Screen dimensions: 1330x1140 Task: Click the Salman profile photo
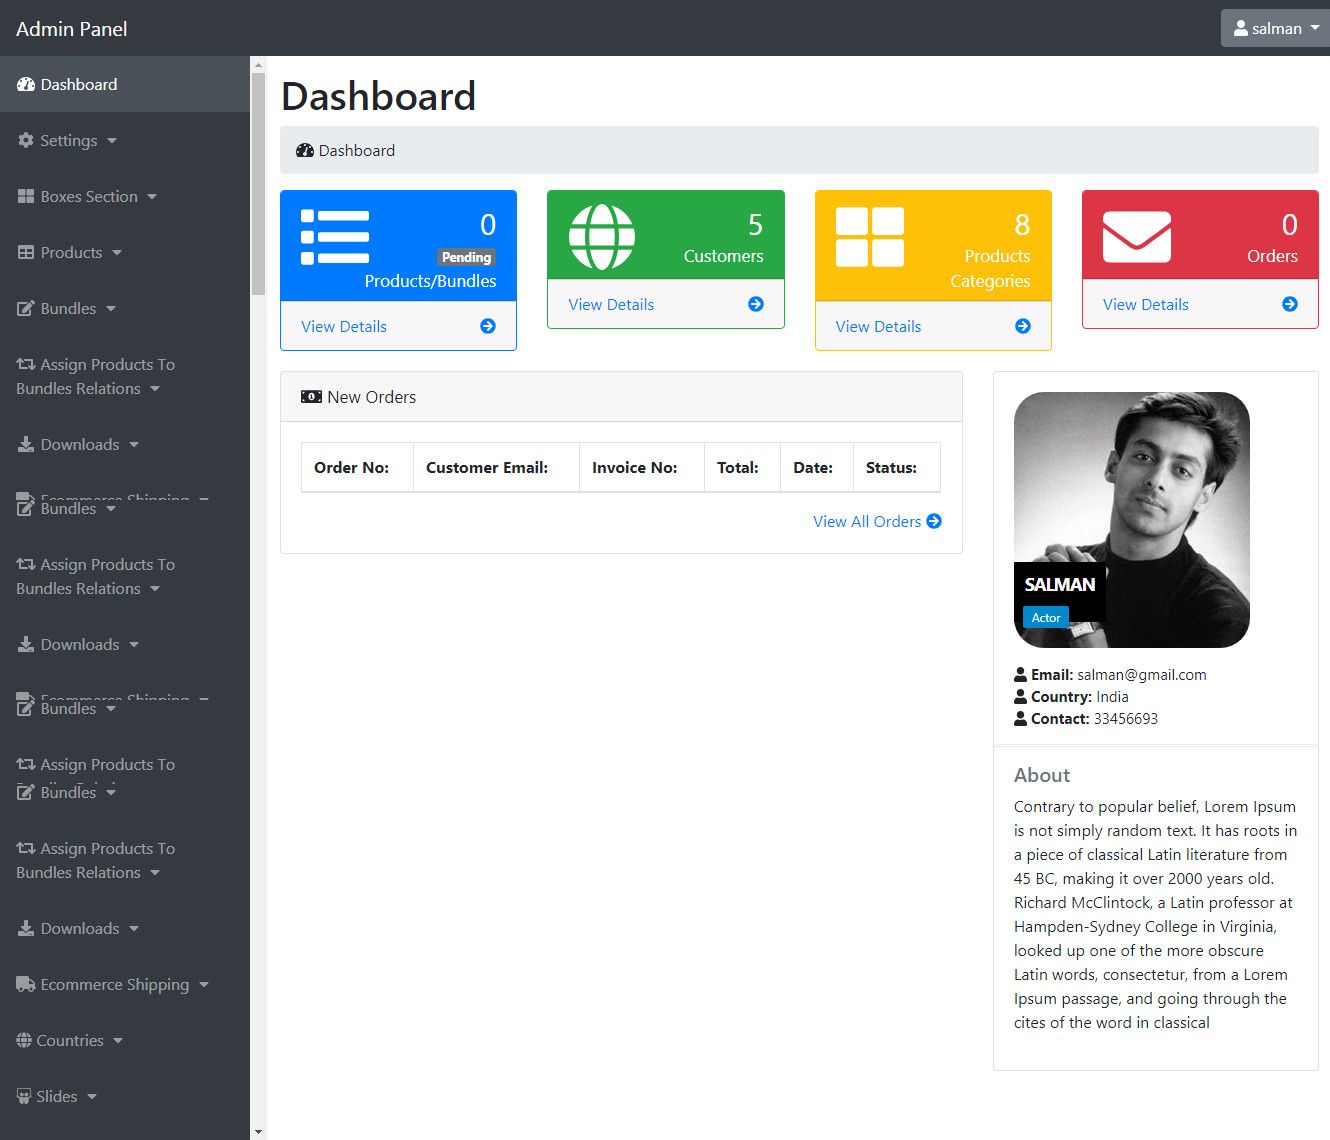(1131, 519)
